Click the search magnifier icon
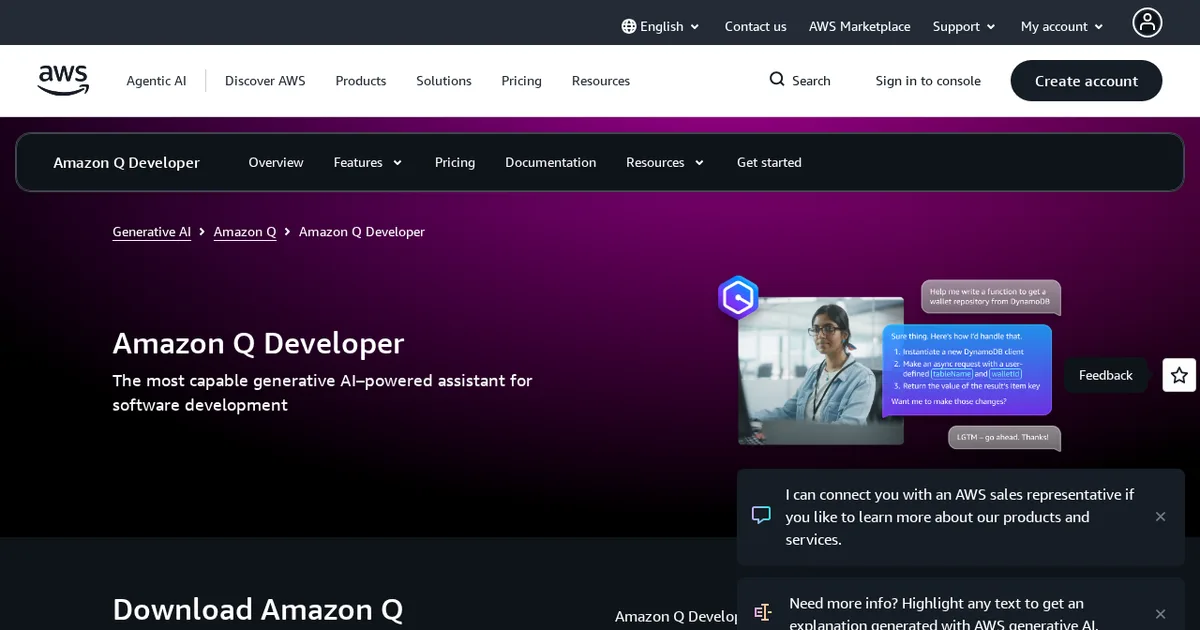The image size is (1200, 630). [x=777, y=79]
